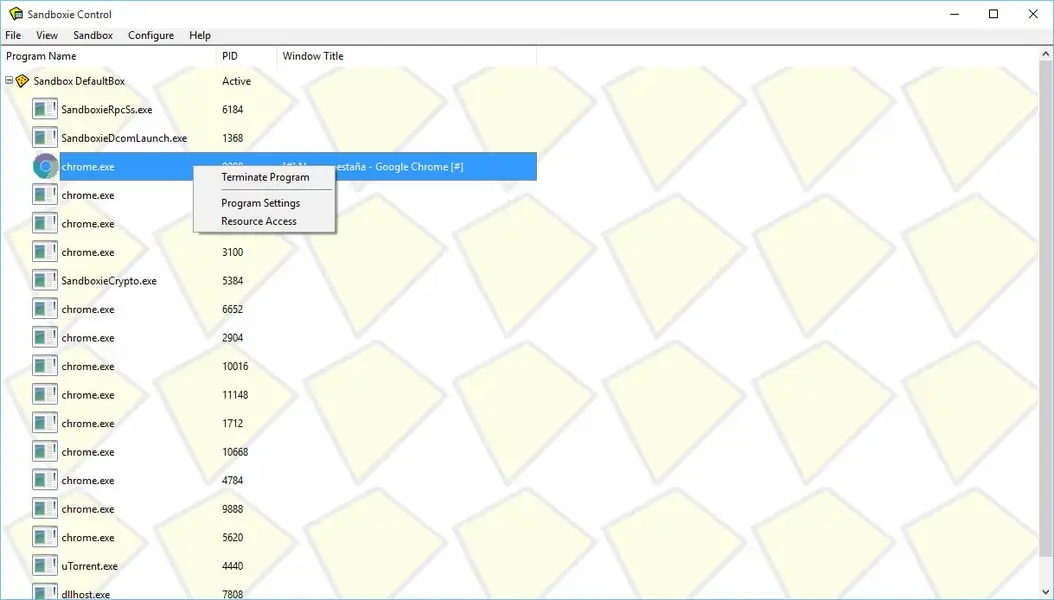The width and height of the screenshot is (1054, 600).
Task: Click the dllhost.exe program icon
Action: pos(44,593)
